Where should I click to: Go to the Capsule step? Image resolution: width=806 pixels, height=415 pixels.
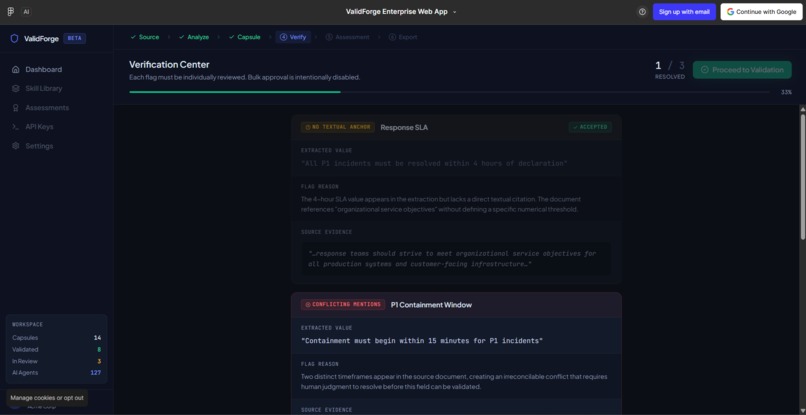(245, 37)
